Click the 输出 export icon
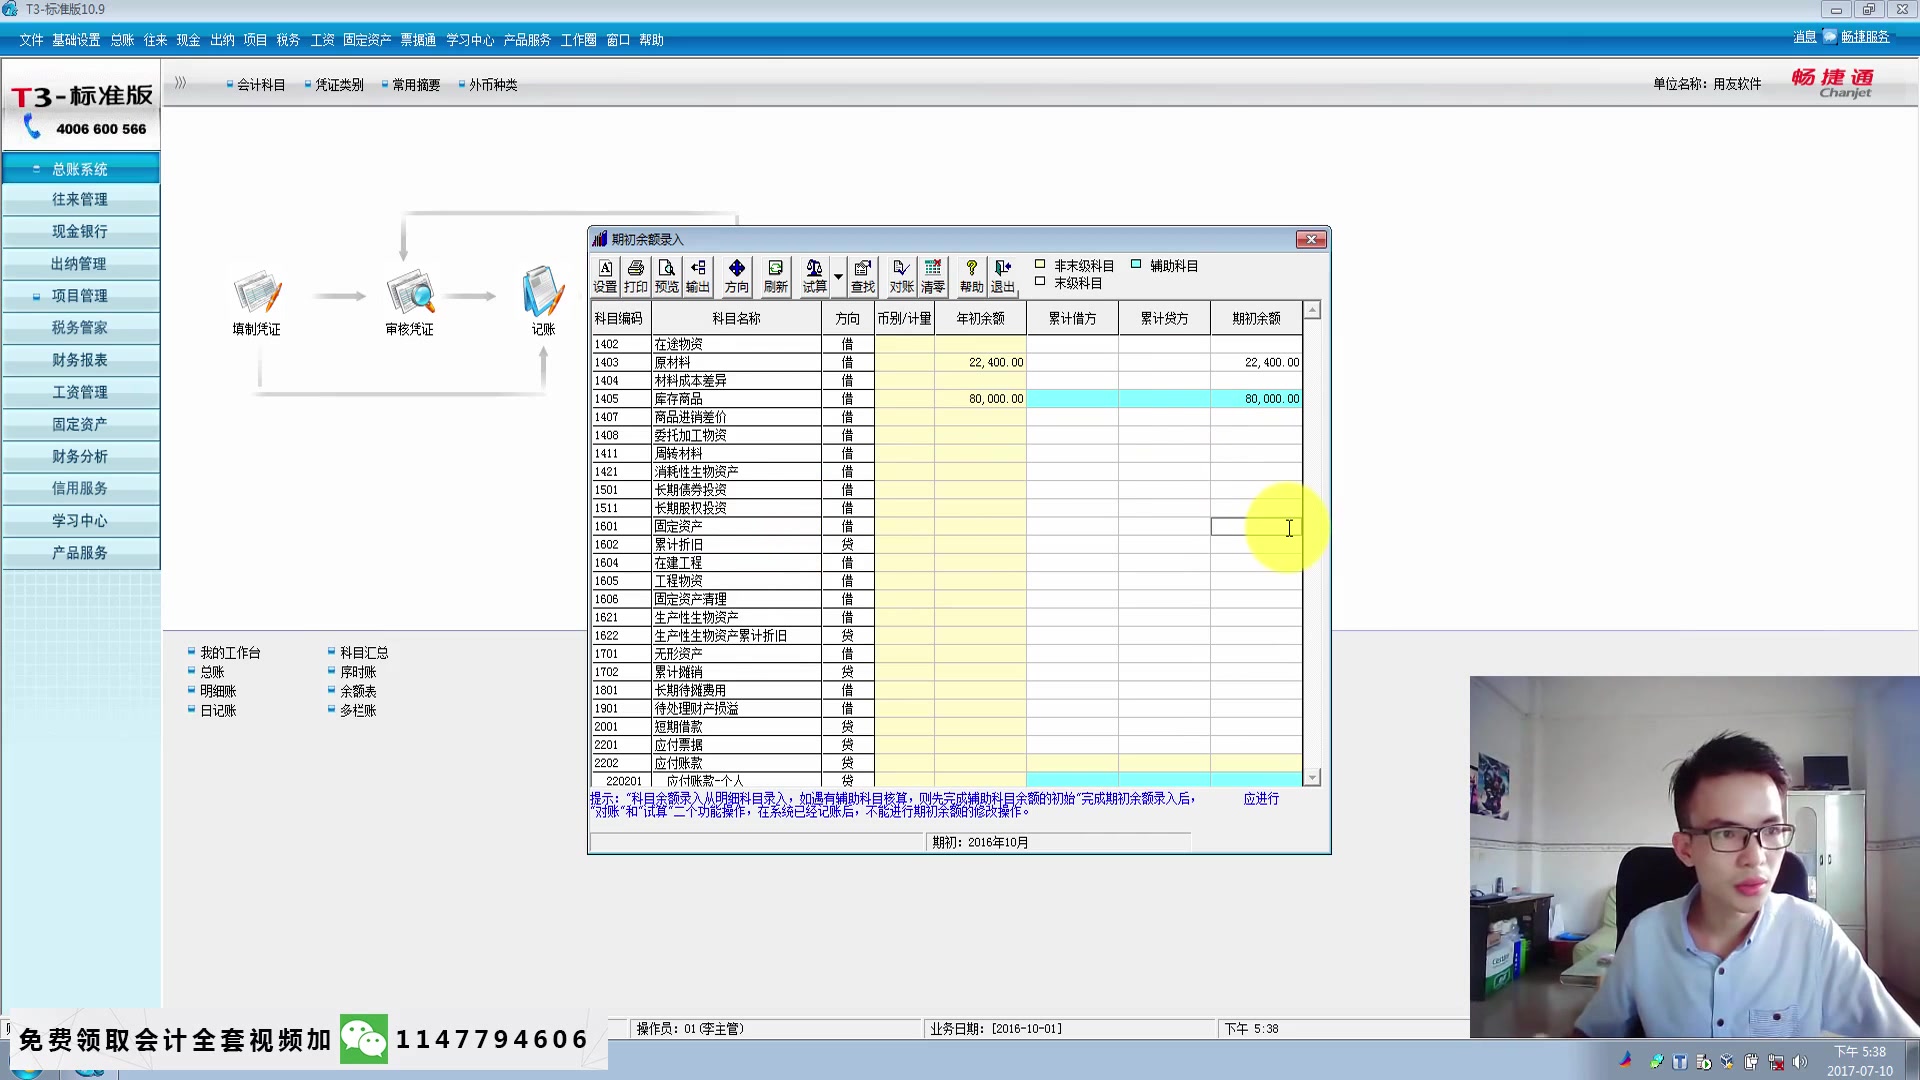The height and width of the screenshot is (1080, 1920). (698, 276)
